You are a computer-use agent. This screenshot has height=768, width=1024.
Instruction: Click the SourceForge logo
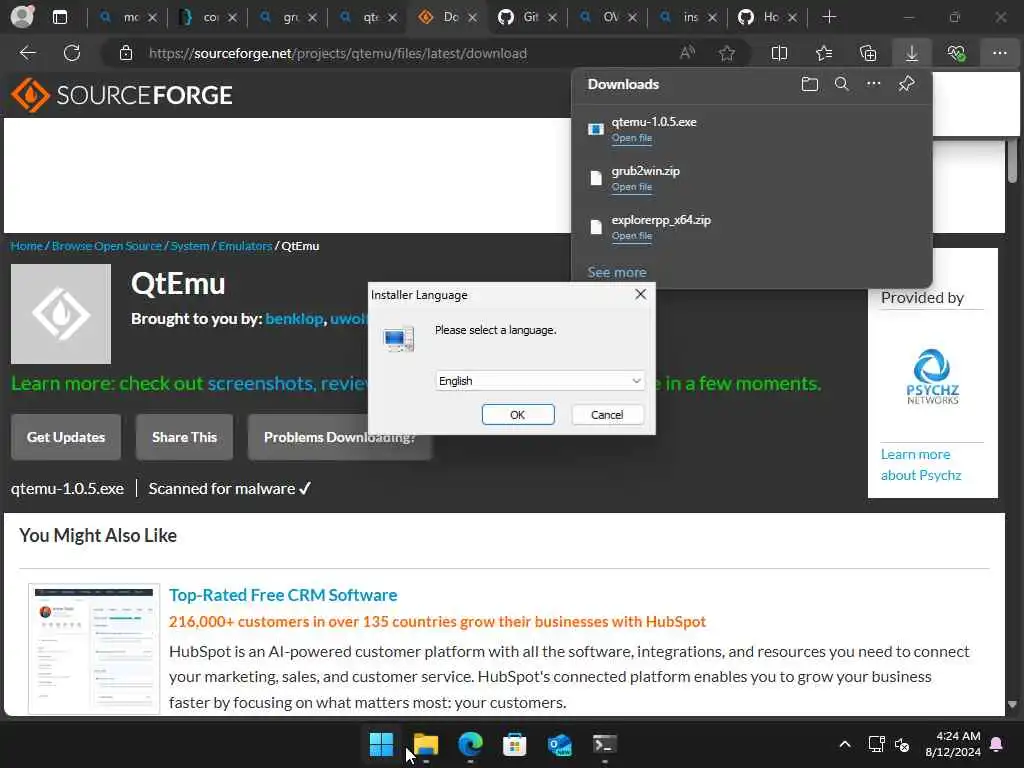coord(121,95)
